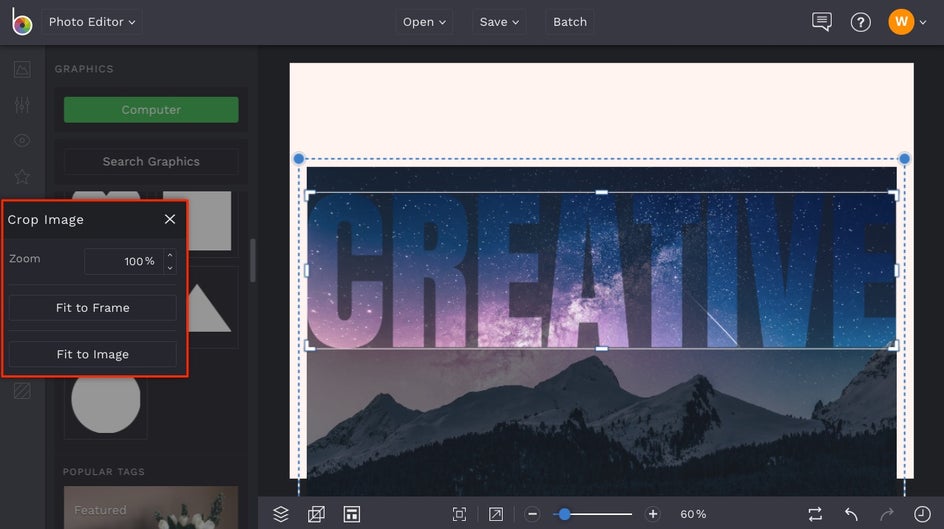Image resolution: width=944 pixels, height=529 pixels.
Task: Open the Image Manager sidebar icon
Action: tap(22, 69)
